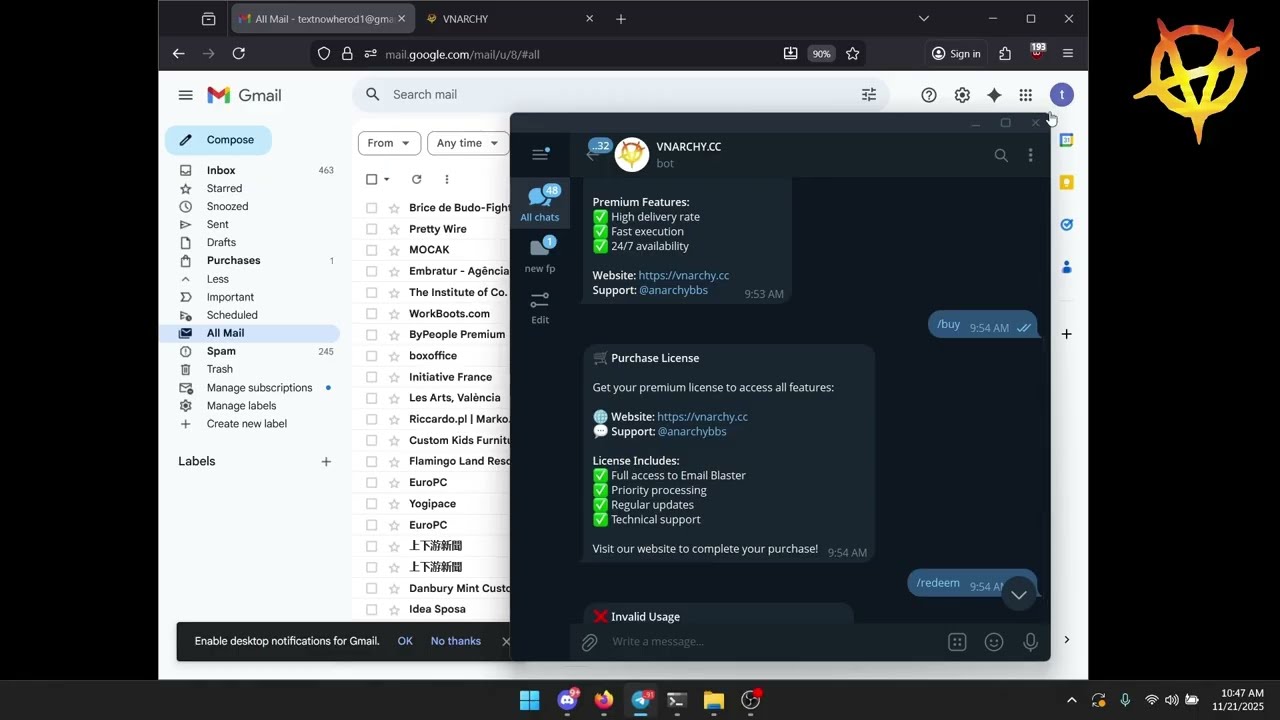Bookmark this page with the star icon
This screenshot has width=1280, height=720.
pyautogui.click(x=853, y=54)
